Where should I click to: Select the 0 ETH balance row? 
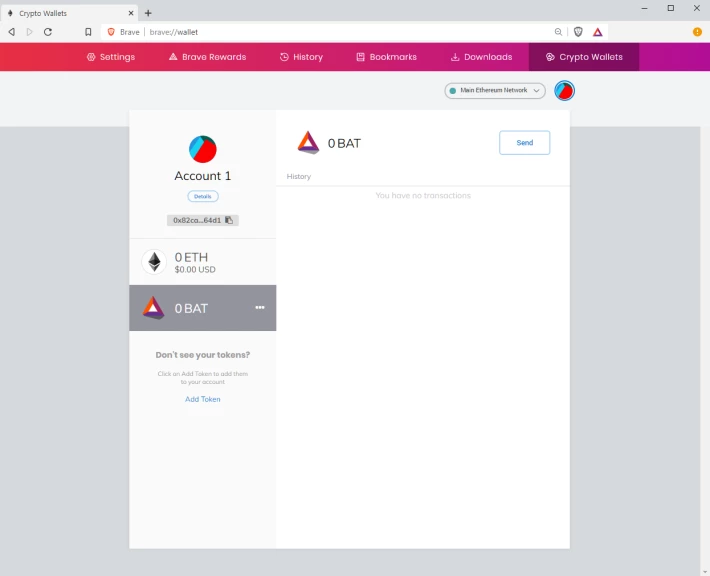(202, 262)
